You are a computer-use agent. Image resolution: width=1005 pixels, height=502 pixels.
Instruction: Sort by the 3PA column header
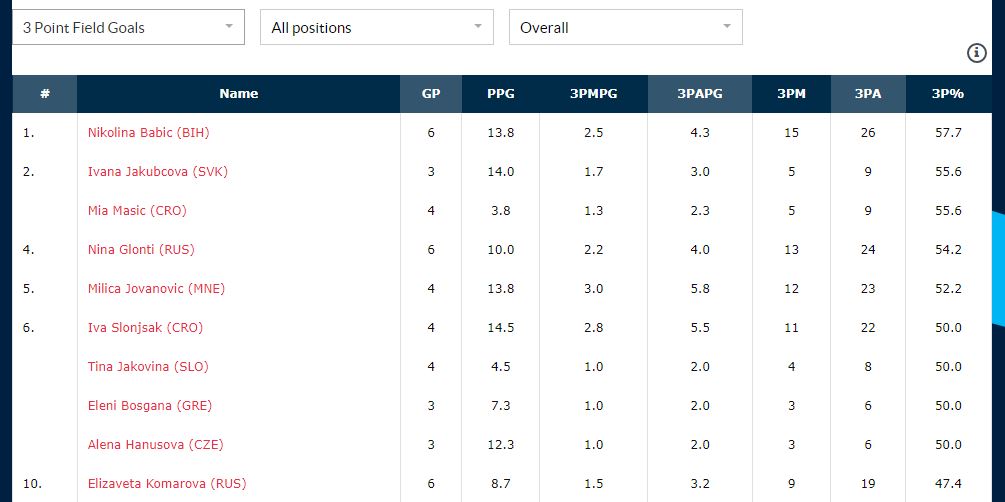868,94
